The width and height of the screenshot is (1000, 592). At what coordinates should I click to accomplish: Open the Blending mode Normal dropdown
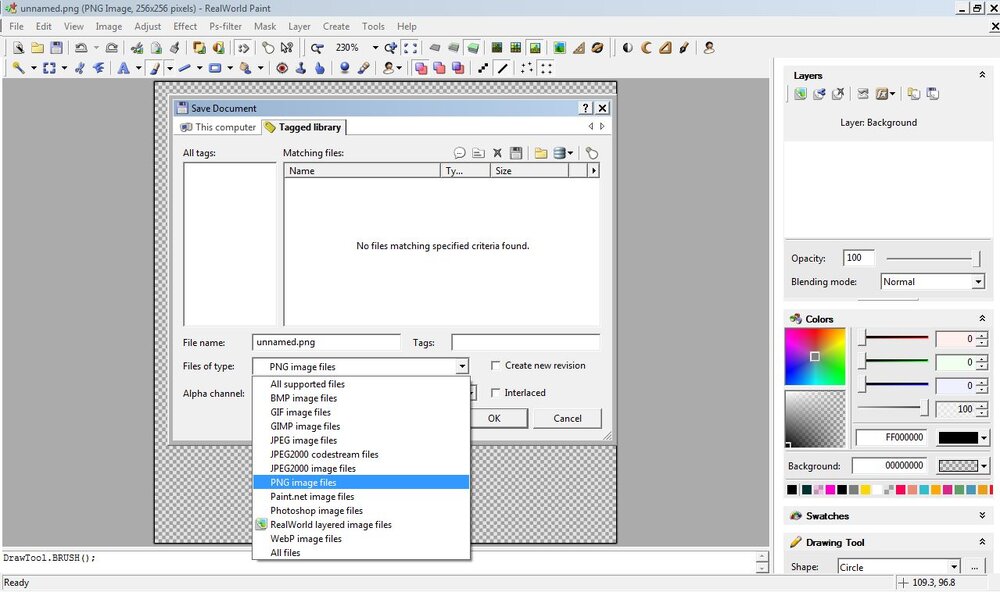point(932,281)
